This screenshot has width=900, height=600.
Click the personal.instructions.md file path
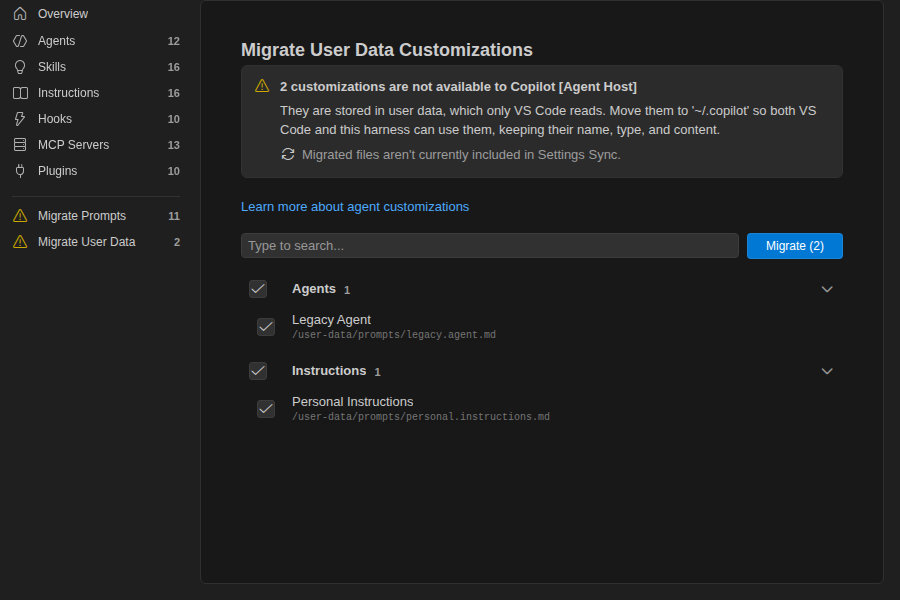(421, 417)
